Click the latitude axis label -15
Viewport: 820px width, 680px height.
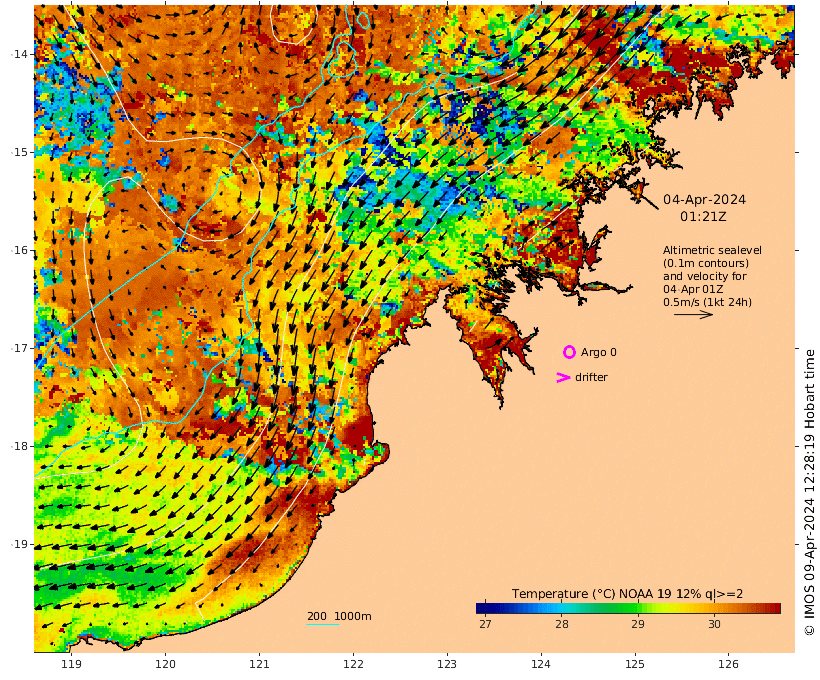coord(19,152)
